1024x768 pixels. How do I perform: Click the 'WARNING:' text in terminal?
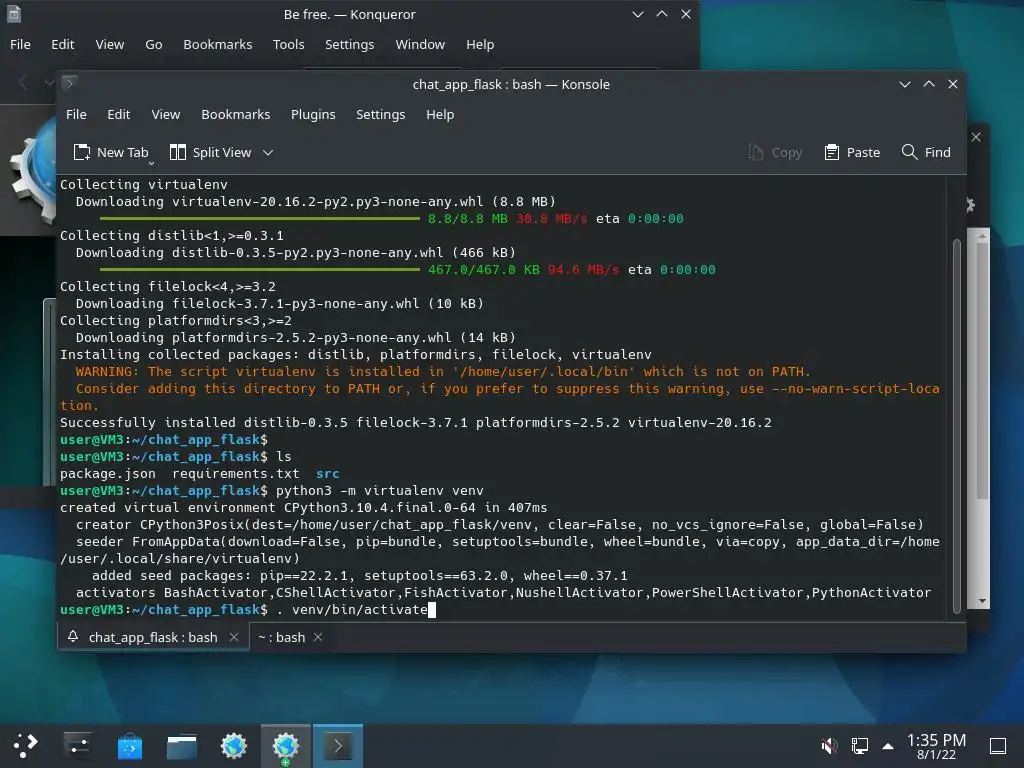pos(107,372)
